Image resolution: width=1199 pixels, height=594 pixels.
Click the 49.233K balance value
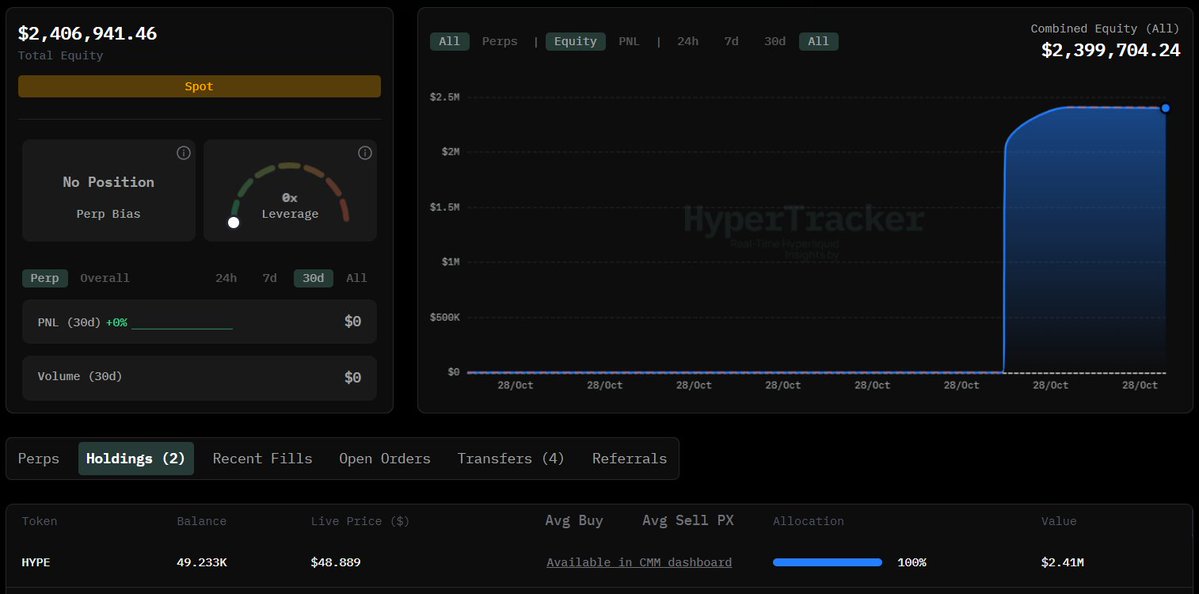(x=202, y=563)
